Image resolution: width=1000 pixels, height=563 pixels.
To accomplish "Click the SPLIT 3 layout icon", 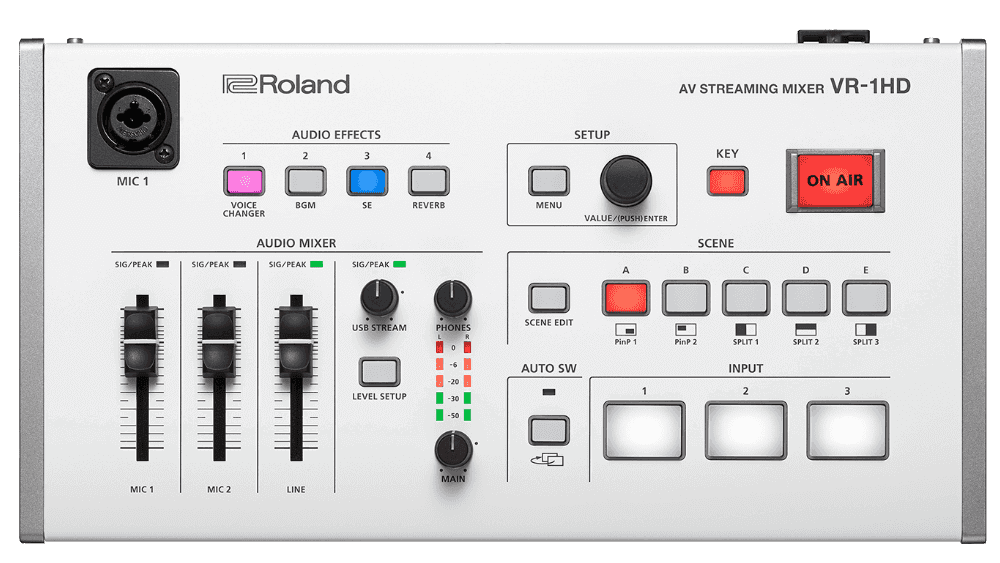I will (x=865, y=330).
